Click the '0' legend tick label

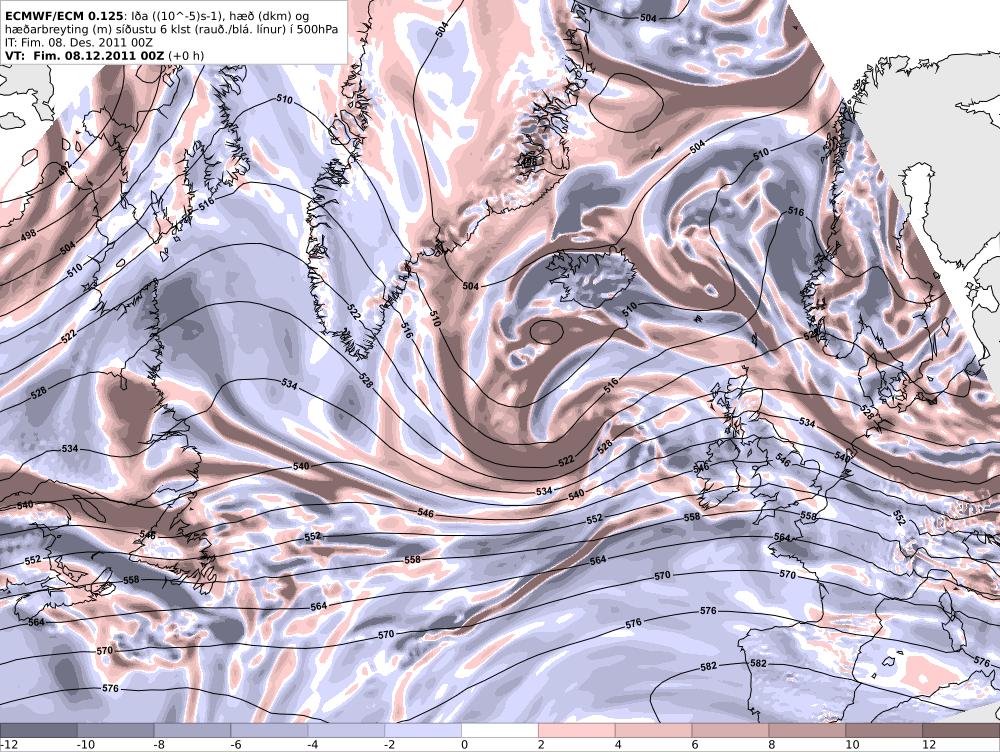click(x=465, y=744)
